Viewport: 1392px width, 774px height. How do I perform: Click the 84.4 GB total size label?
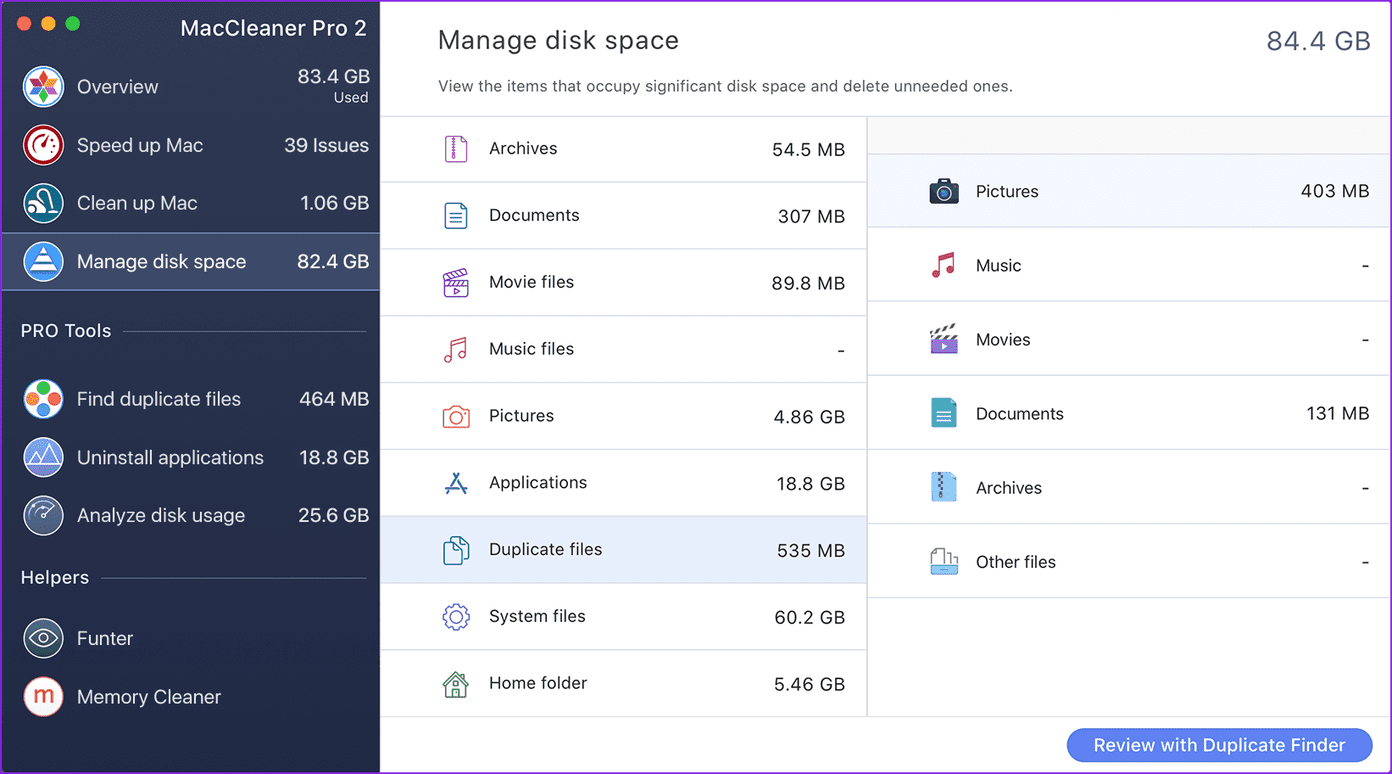click(x=1318, y=41)
